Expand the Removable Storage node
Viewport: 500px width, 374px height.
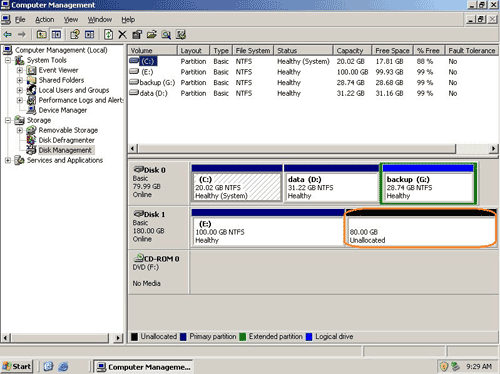20,130
